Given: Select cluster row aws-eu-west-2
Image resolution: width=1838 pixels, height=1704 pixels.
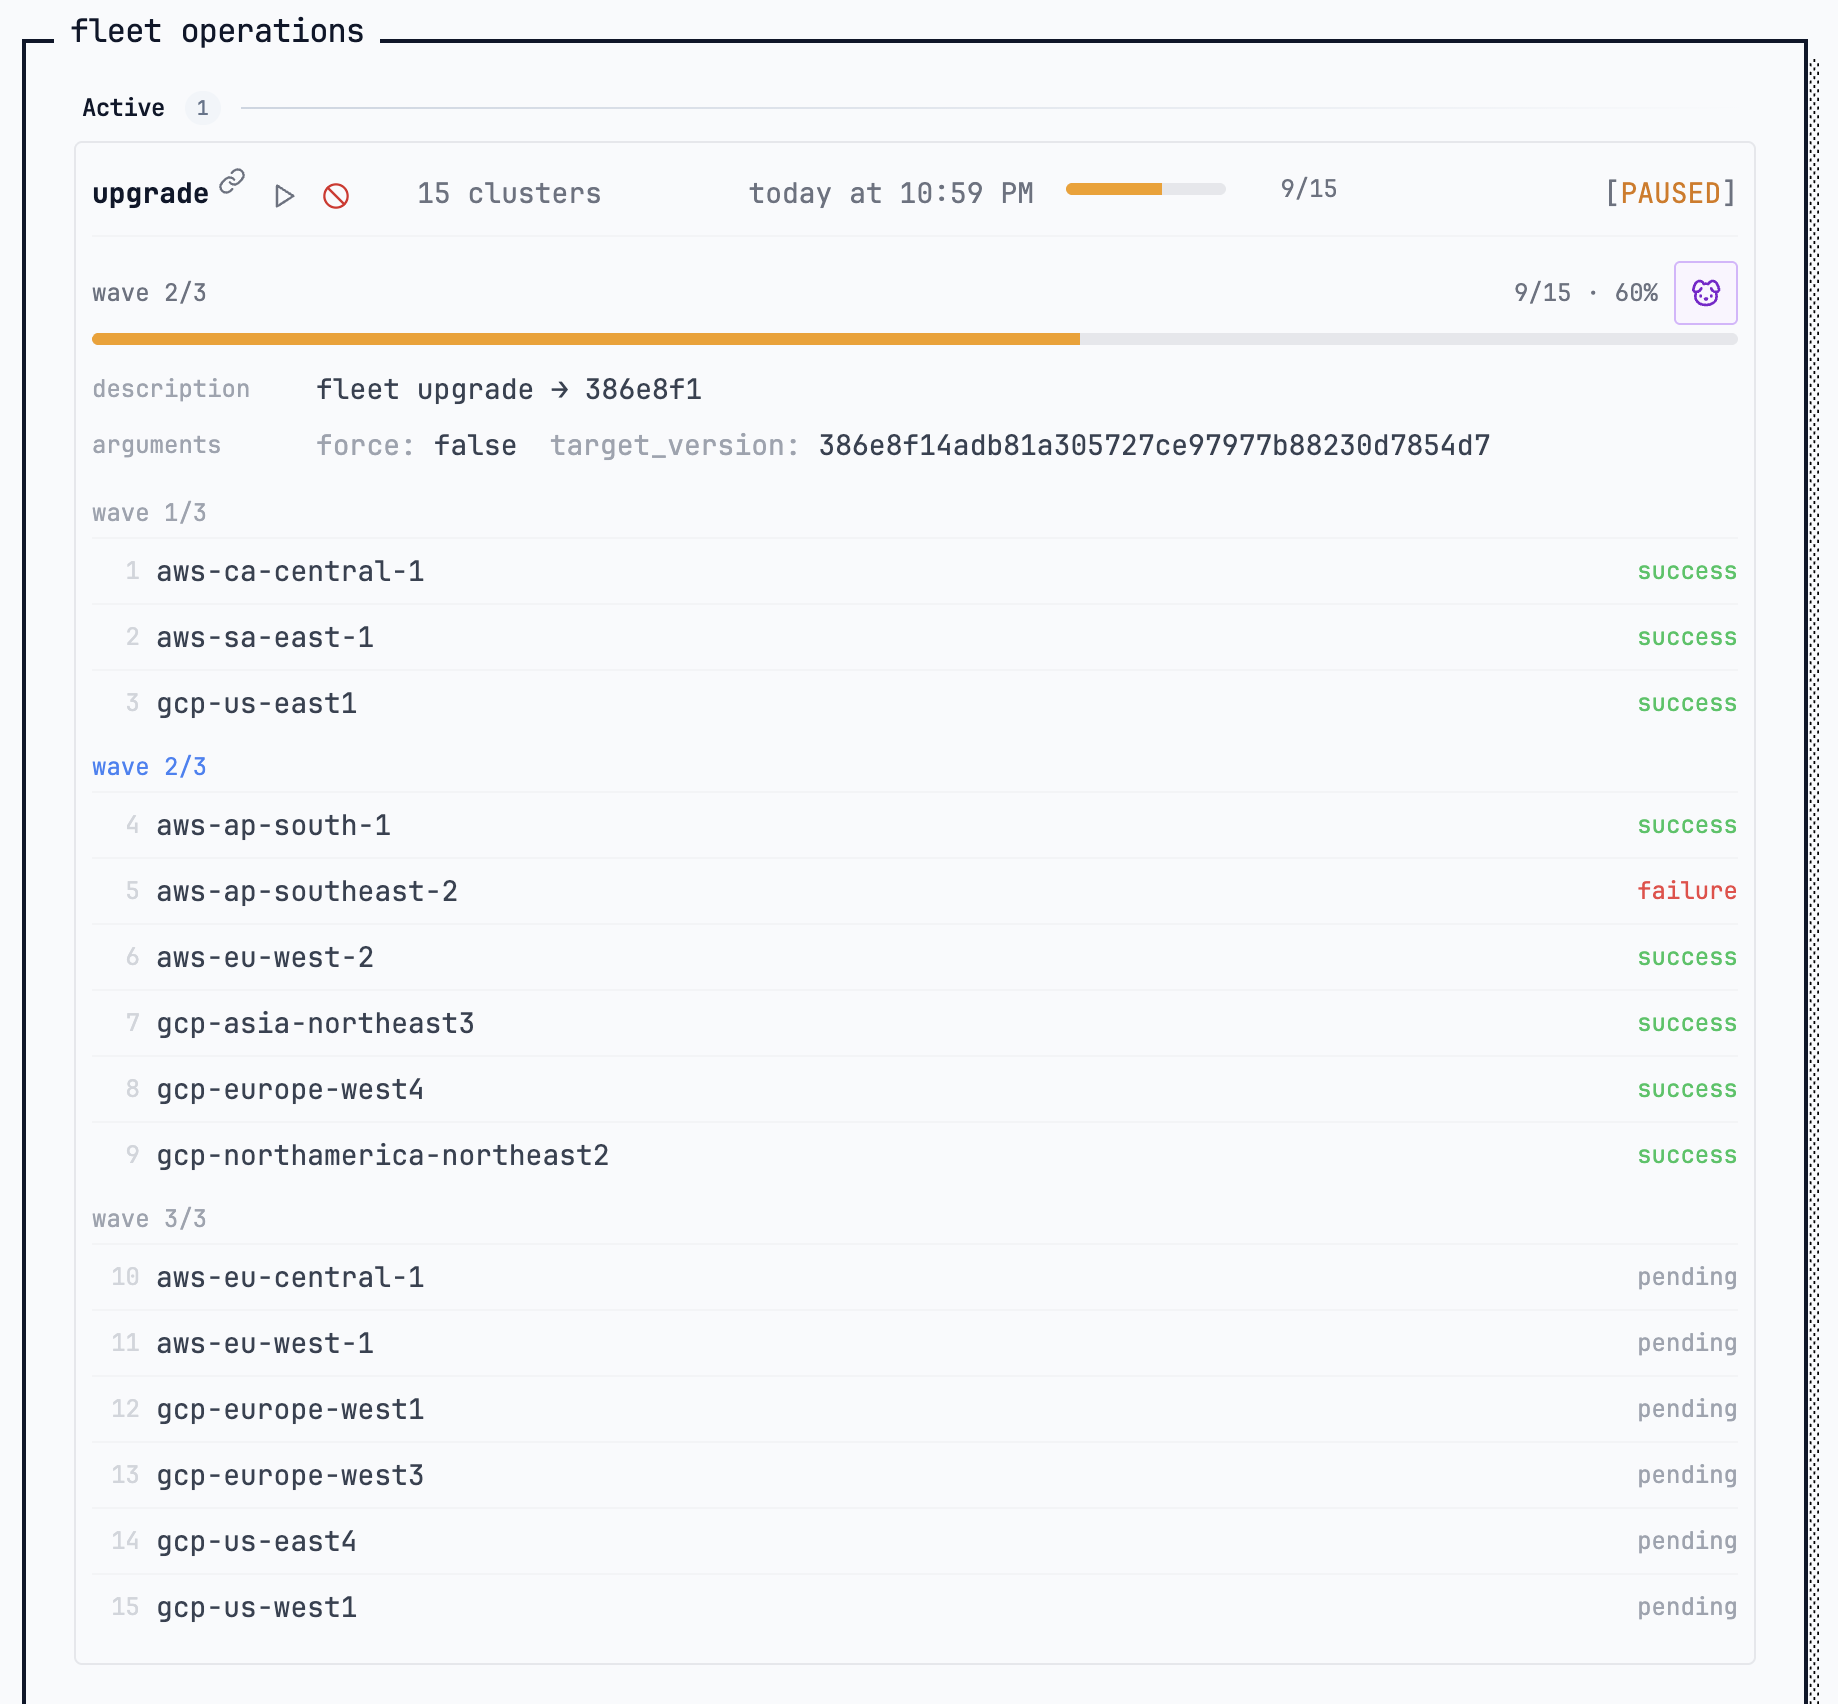Looking at the screenshot, I should [x=915, y=957].
